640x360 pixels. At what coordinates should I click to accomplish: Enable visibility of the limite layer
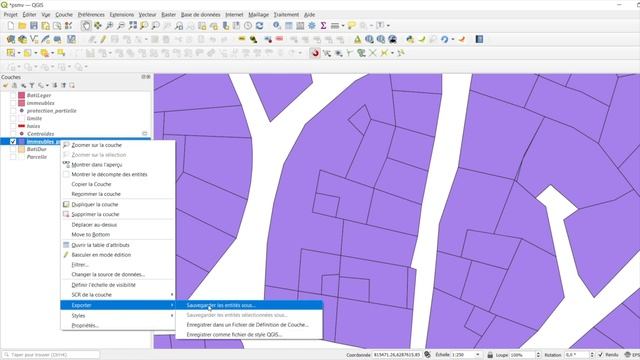13,118
